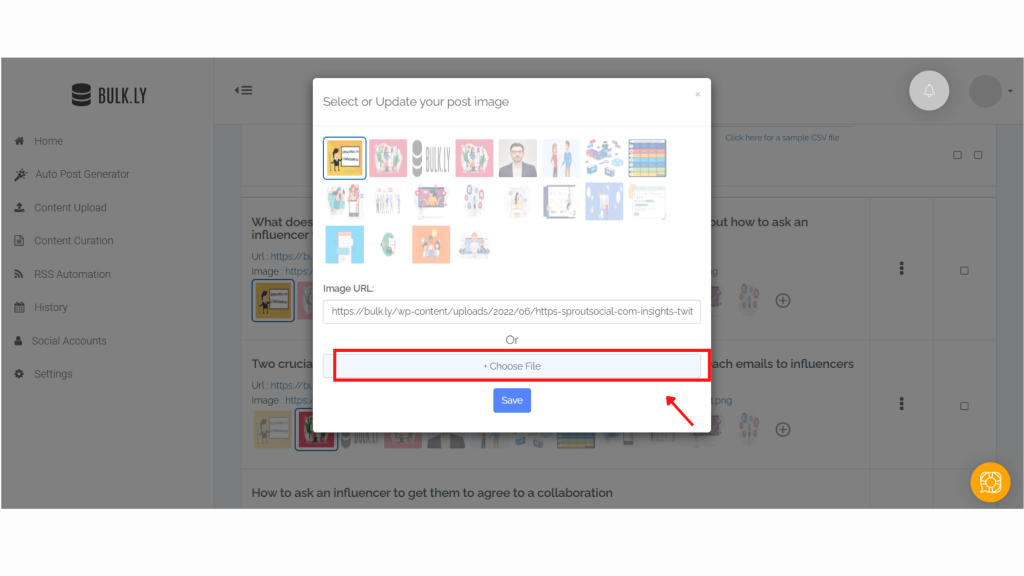Tick the checkbox for the second post row

point(964,406)
